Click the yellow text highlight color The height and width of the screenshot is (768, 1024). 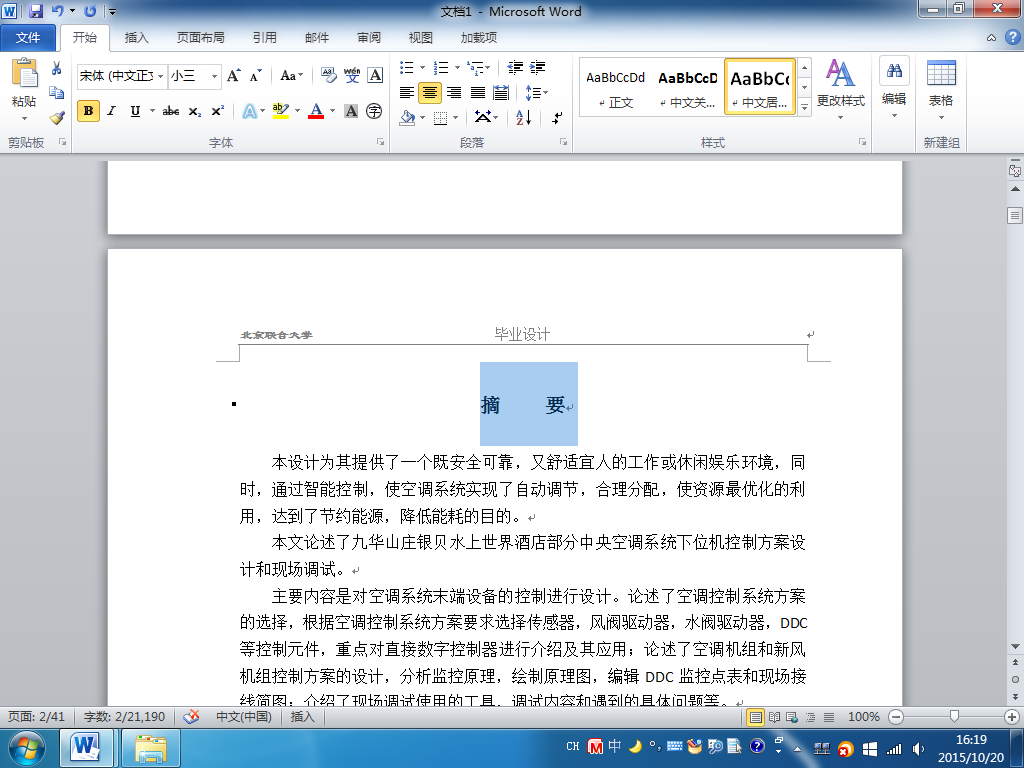(x=281, y=111)
